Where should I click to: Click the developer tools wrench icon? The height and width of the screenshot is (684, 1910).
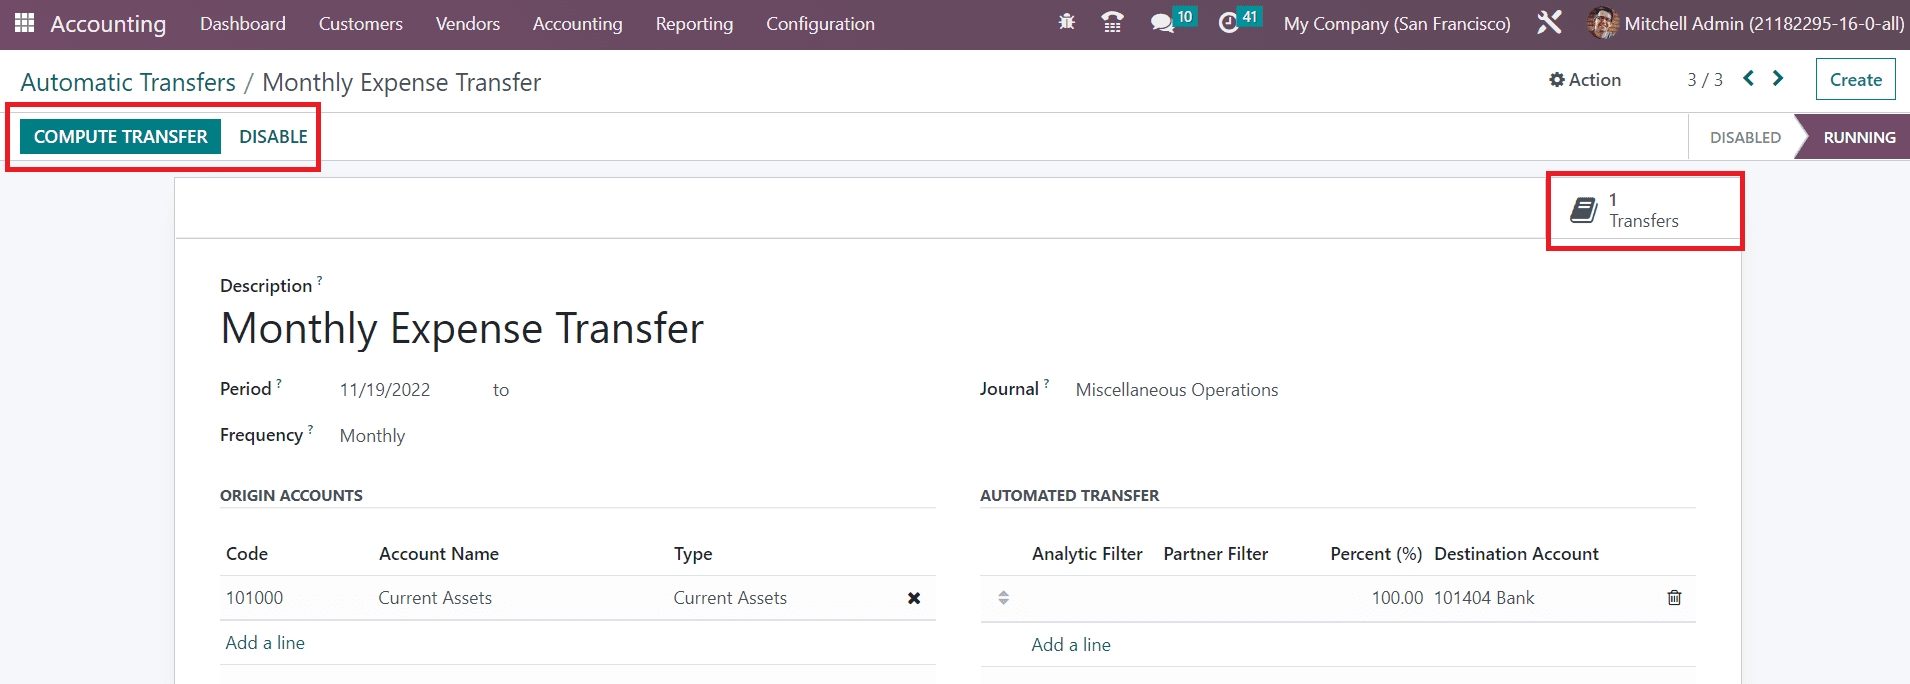coord(1548,23)
